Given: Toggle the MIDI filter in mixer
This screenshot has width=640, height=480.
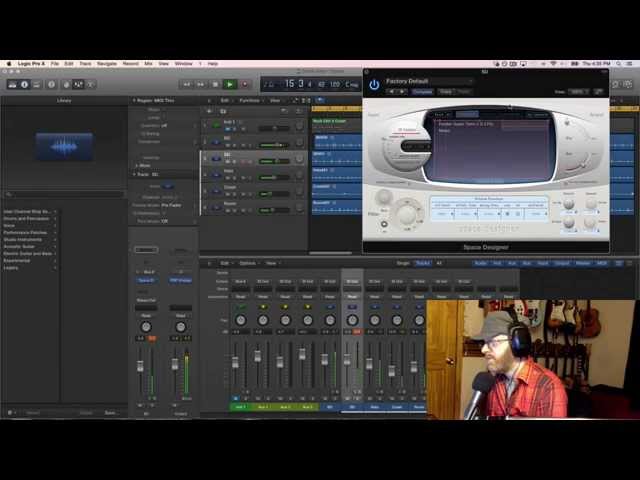Looking at the screenshot, I should click(x=602, y=263).
